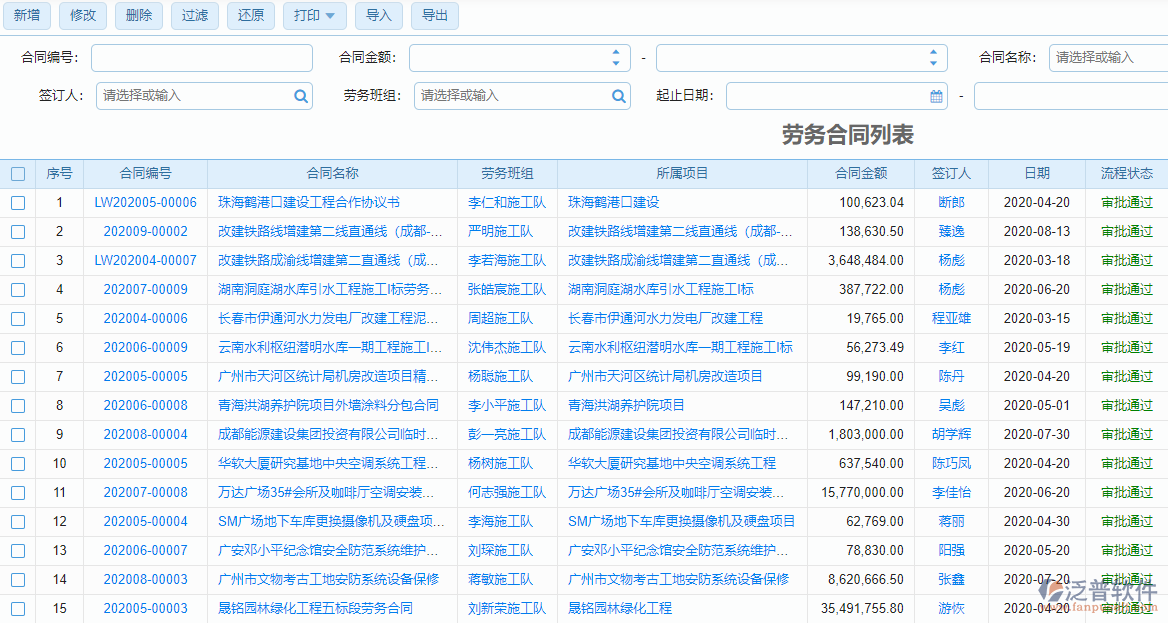Toggle the checkbox for row 15
Screen dimensions: 1168x623
pos(18,609)
